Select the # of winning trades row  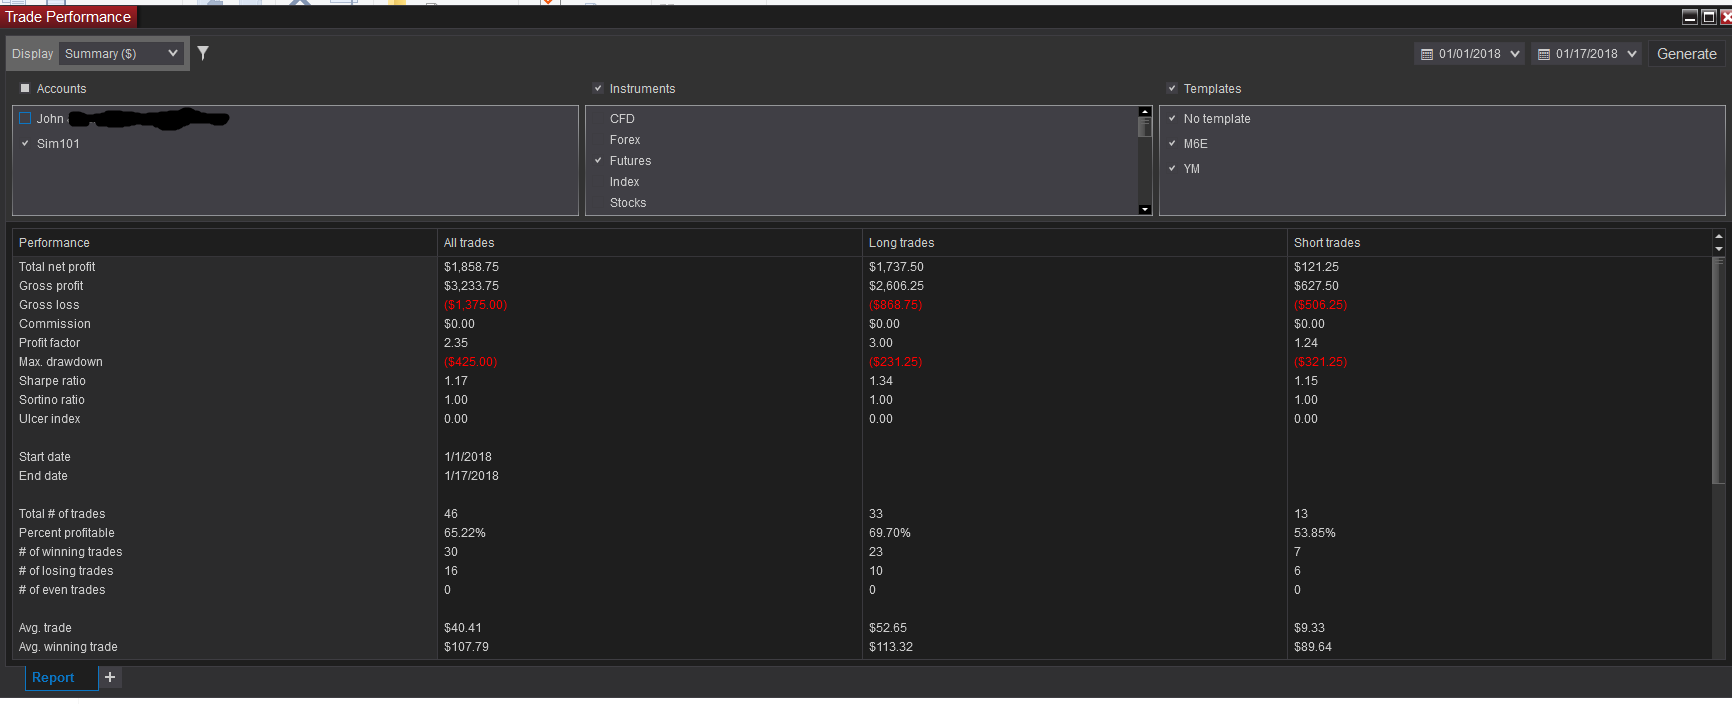click(x=862, y=552)
